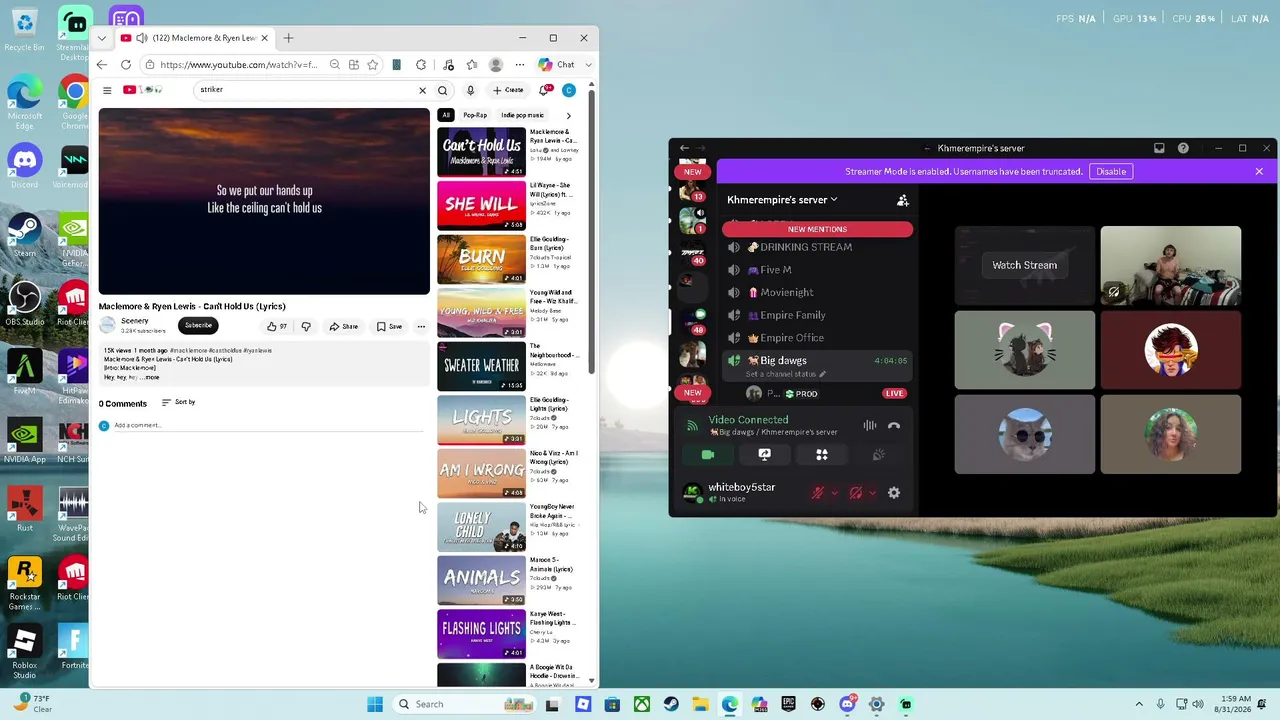The width and height of the screenshot is (1280, 720).
Task: Add this page to Edge favorites
Action: (x=373, y=65)
